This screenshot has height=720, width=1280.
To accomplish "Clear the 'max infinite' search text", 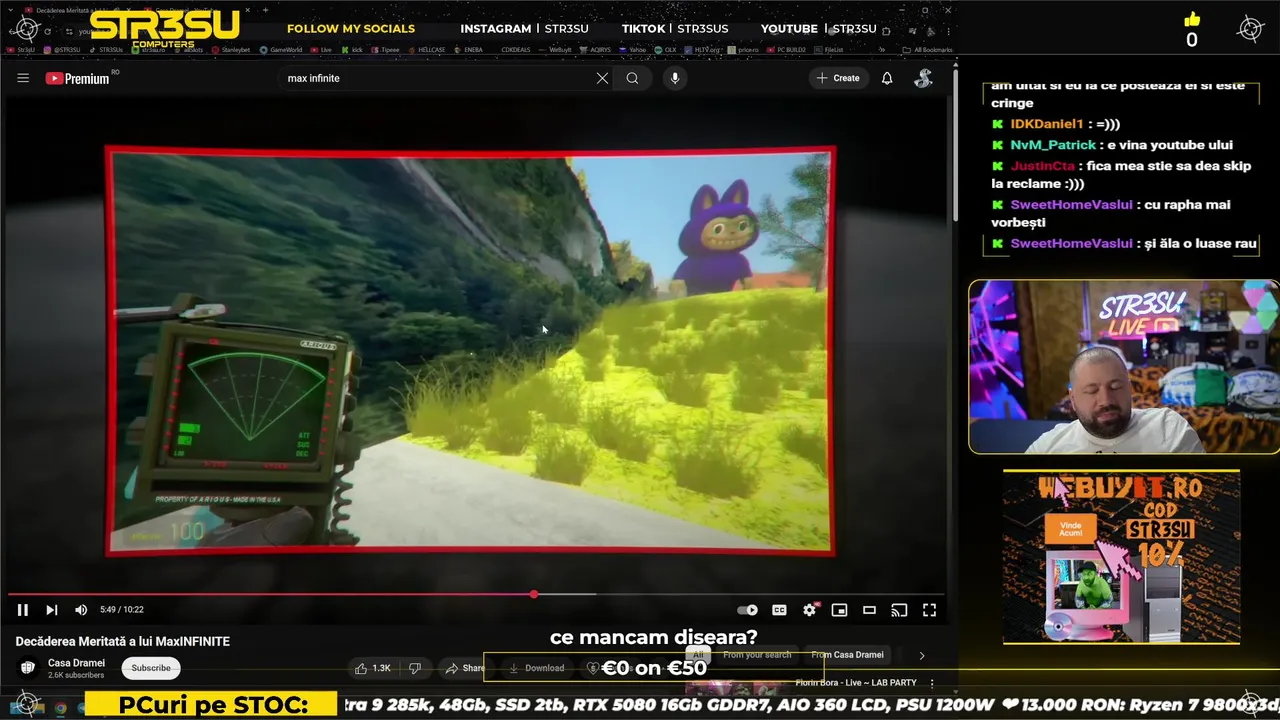I will pyautogui.click(x=602, y=78).
